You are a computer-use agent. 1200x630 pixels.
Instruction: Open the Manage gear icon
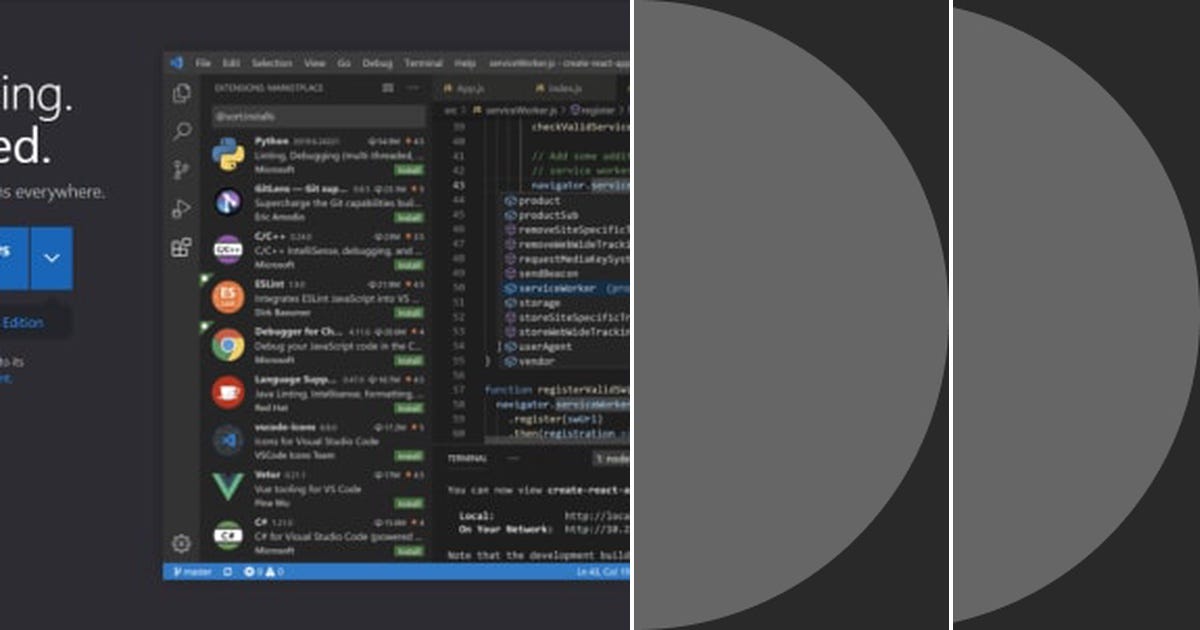[181, 543]
